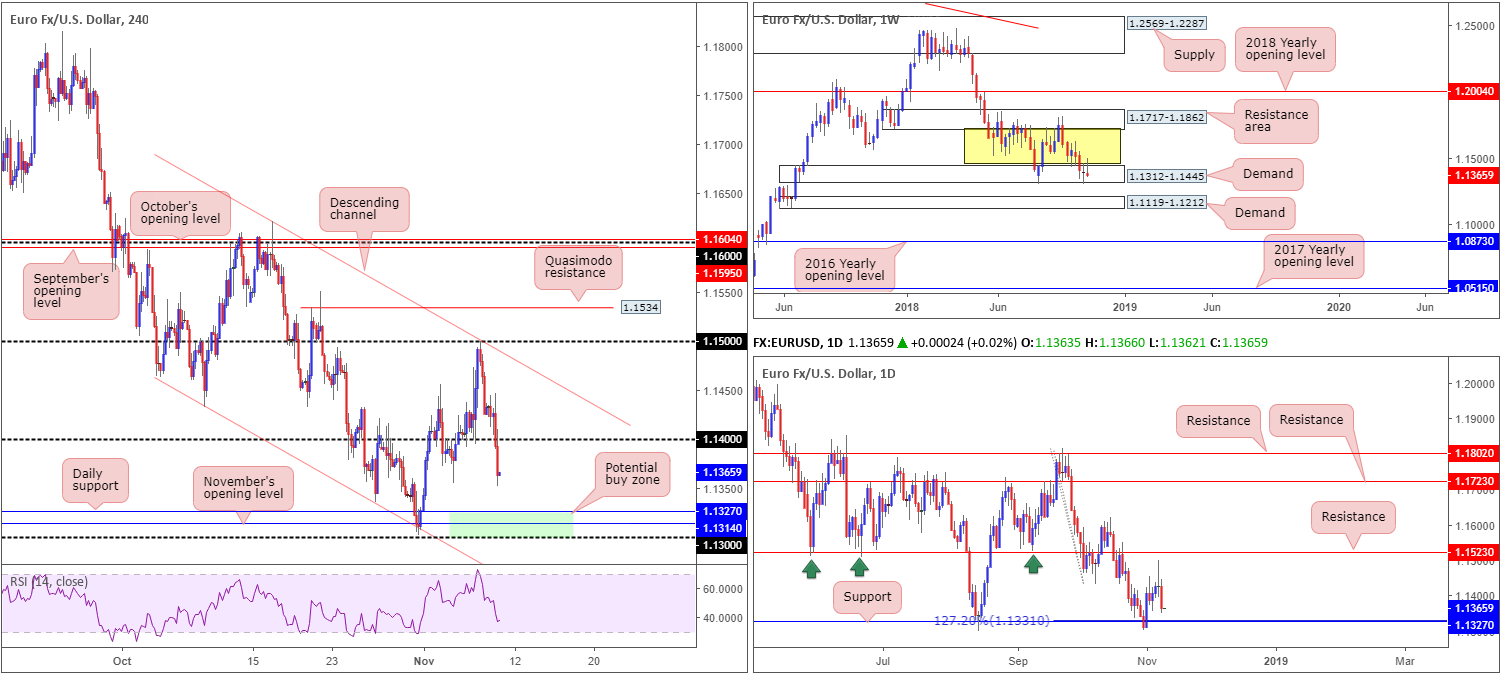Select the O:1.13635 open value

coord(1049,342)
